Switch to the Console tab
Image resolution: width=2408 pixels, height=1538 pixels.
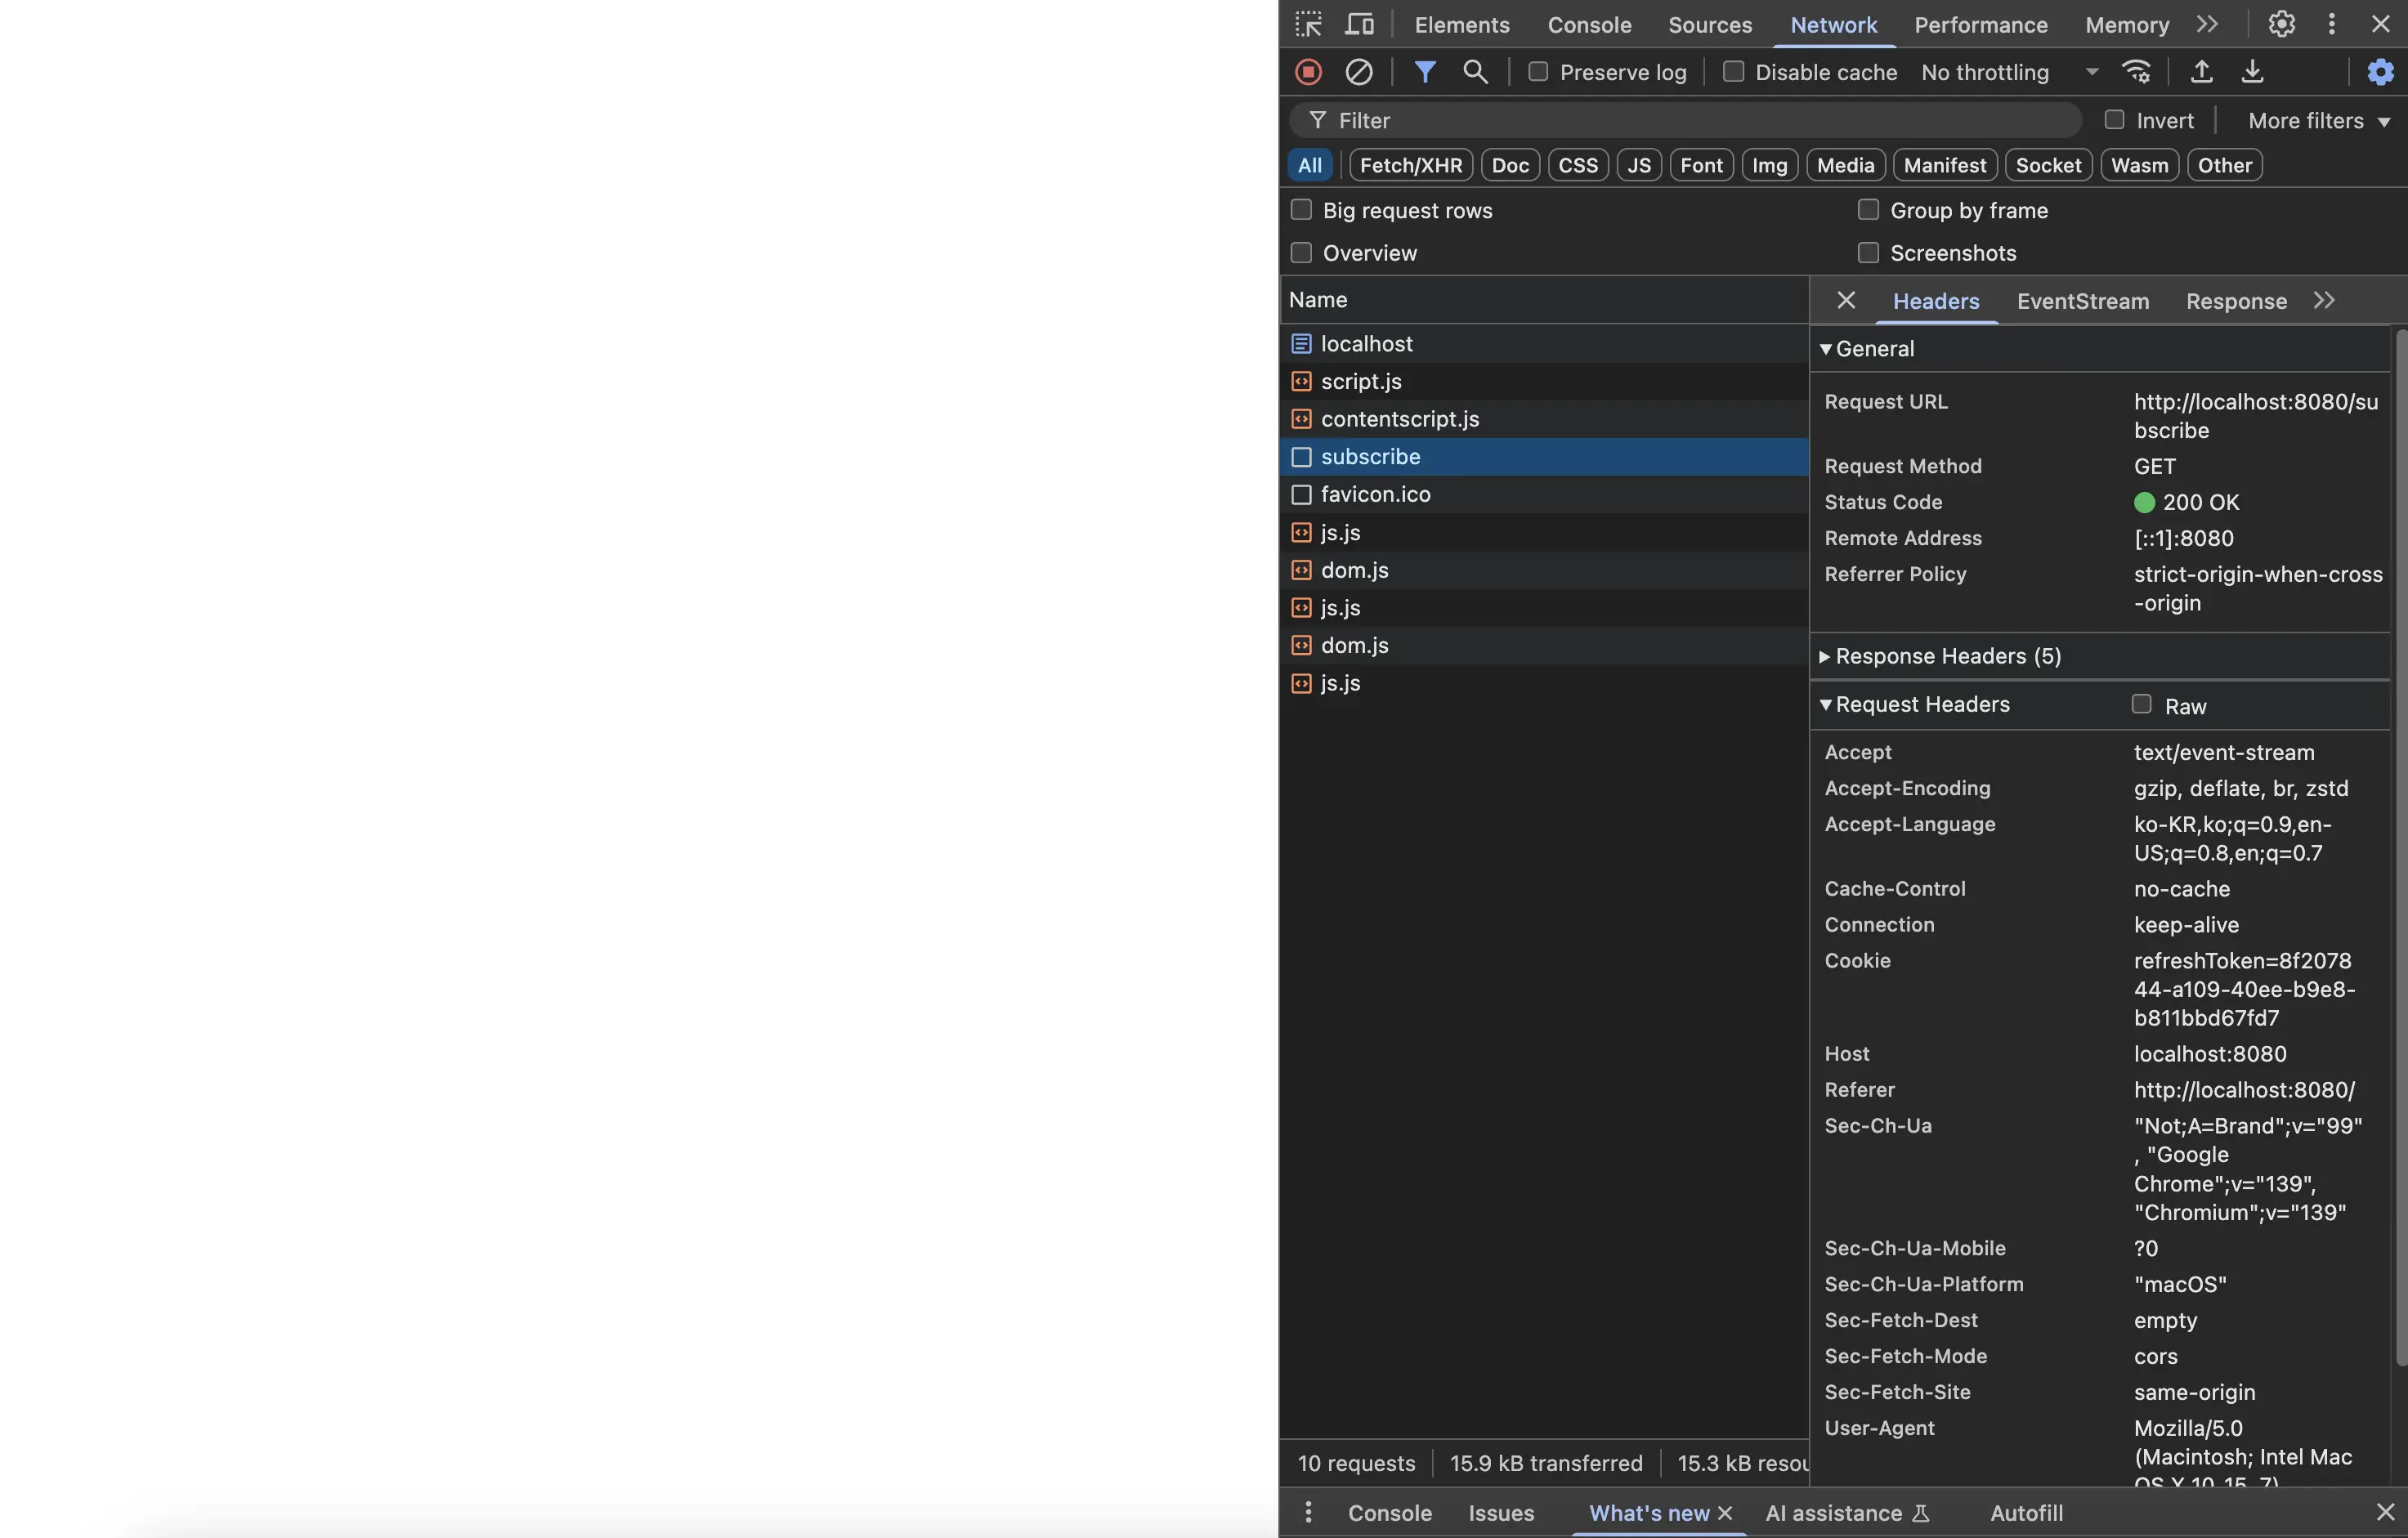(x=1589, y=24)
